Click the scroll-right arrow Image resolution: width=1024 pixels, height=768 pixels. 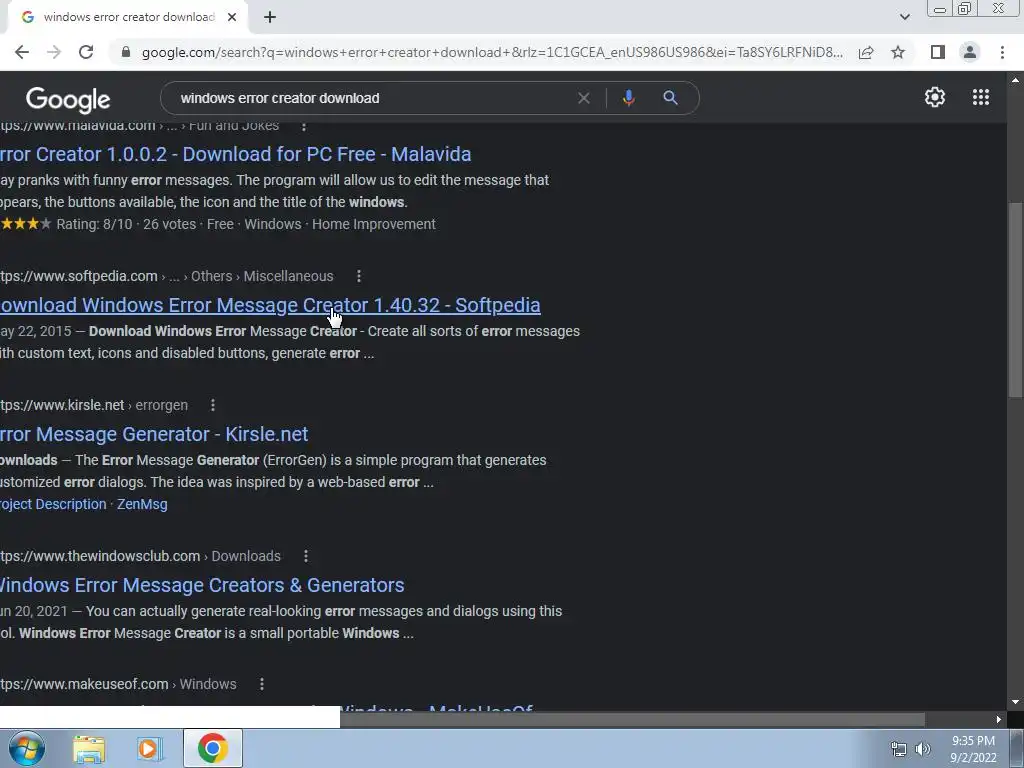point(999,719)
